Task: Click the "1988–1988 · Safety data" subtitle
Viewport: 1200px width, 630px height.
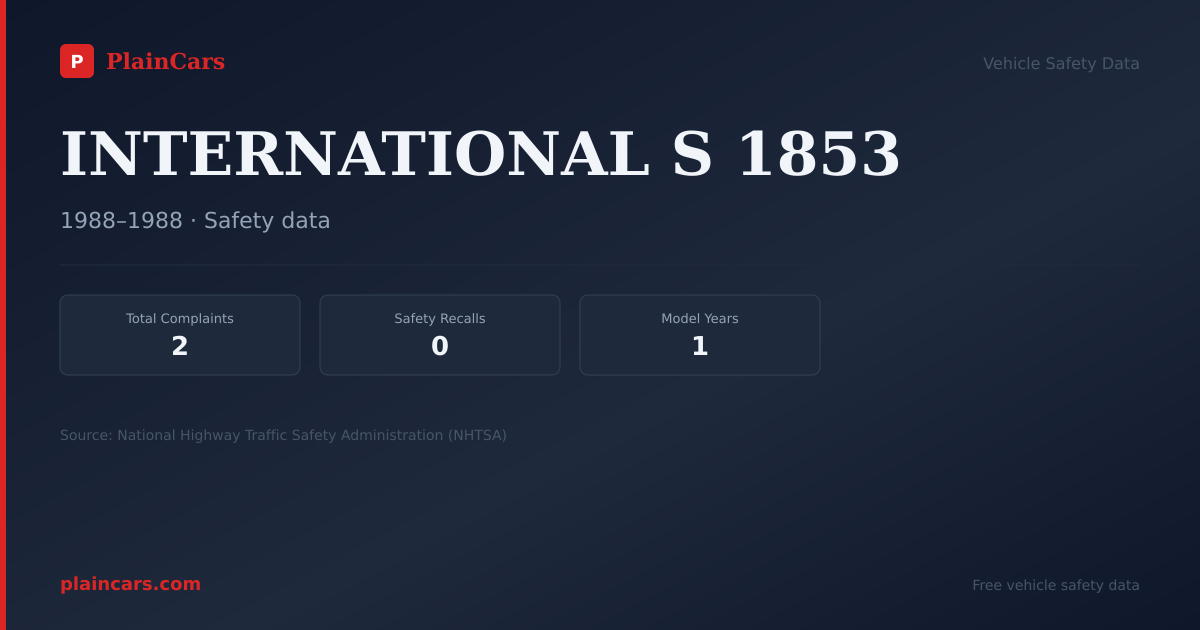Action: coord(195,221)
